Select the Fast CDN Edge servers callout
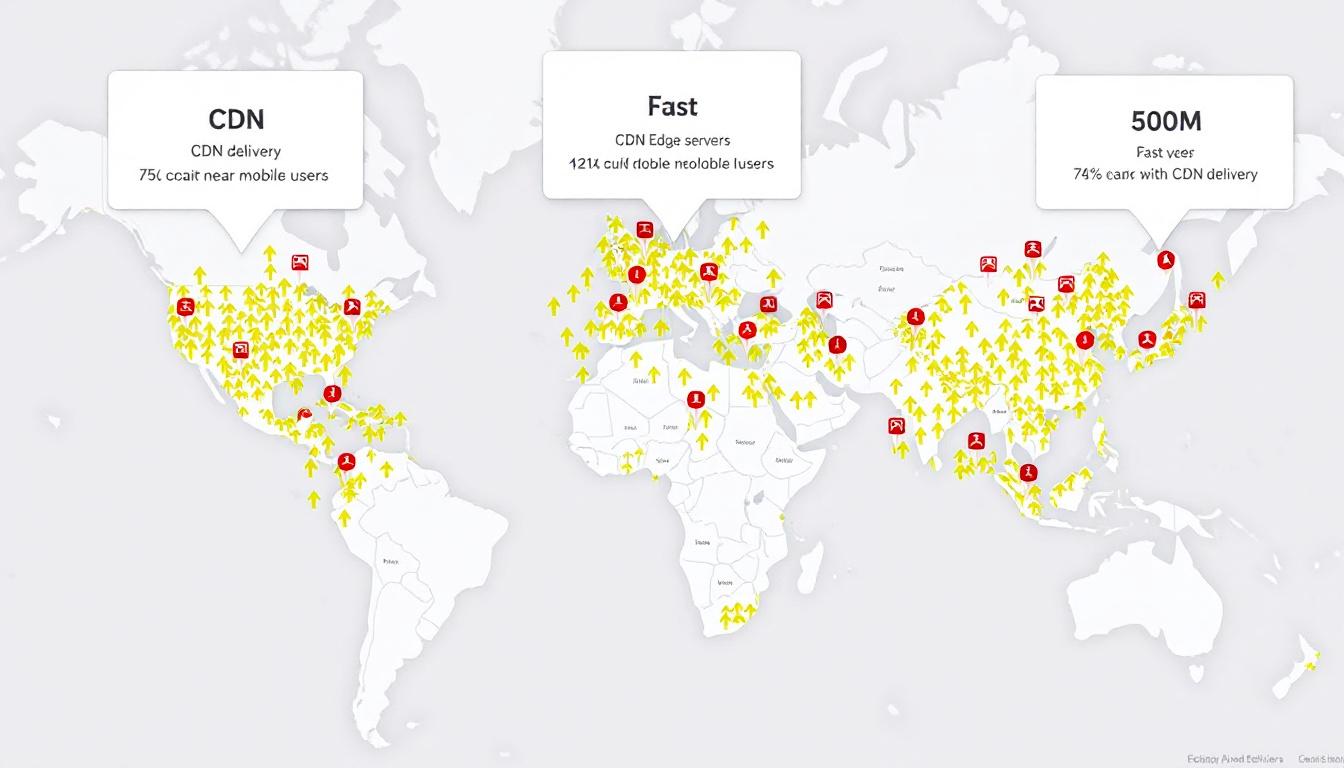Screen dimensions: 1344x768 (671, 125)
